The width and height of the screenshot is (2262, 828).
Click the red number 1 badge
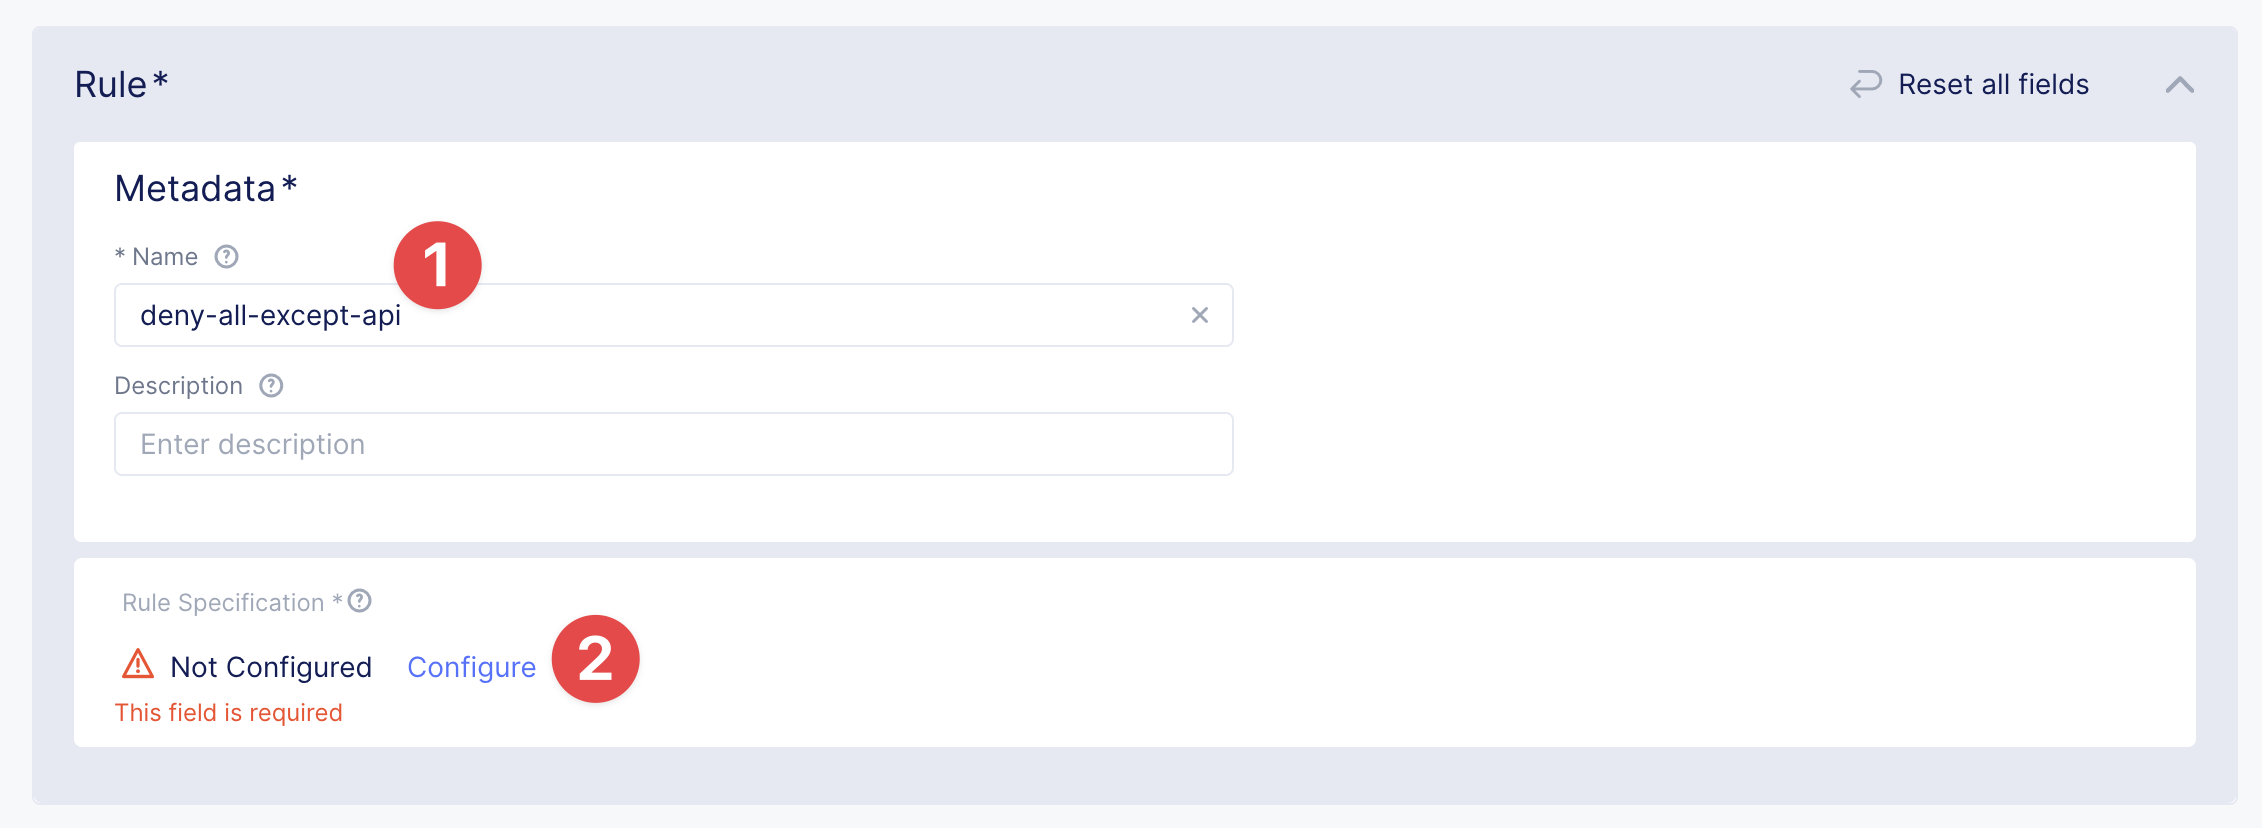(437, 265)
